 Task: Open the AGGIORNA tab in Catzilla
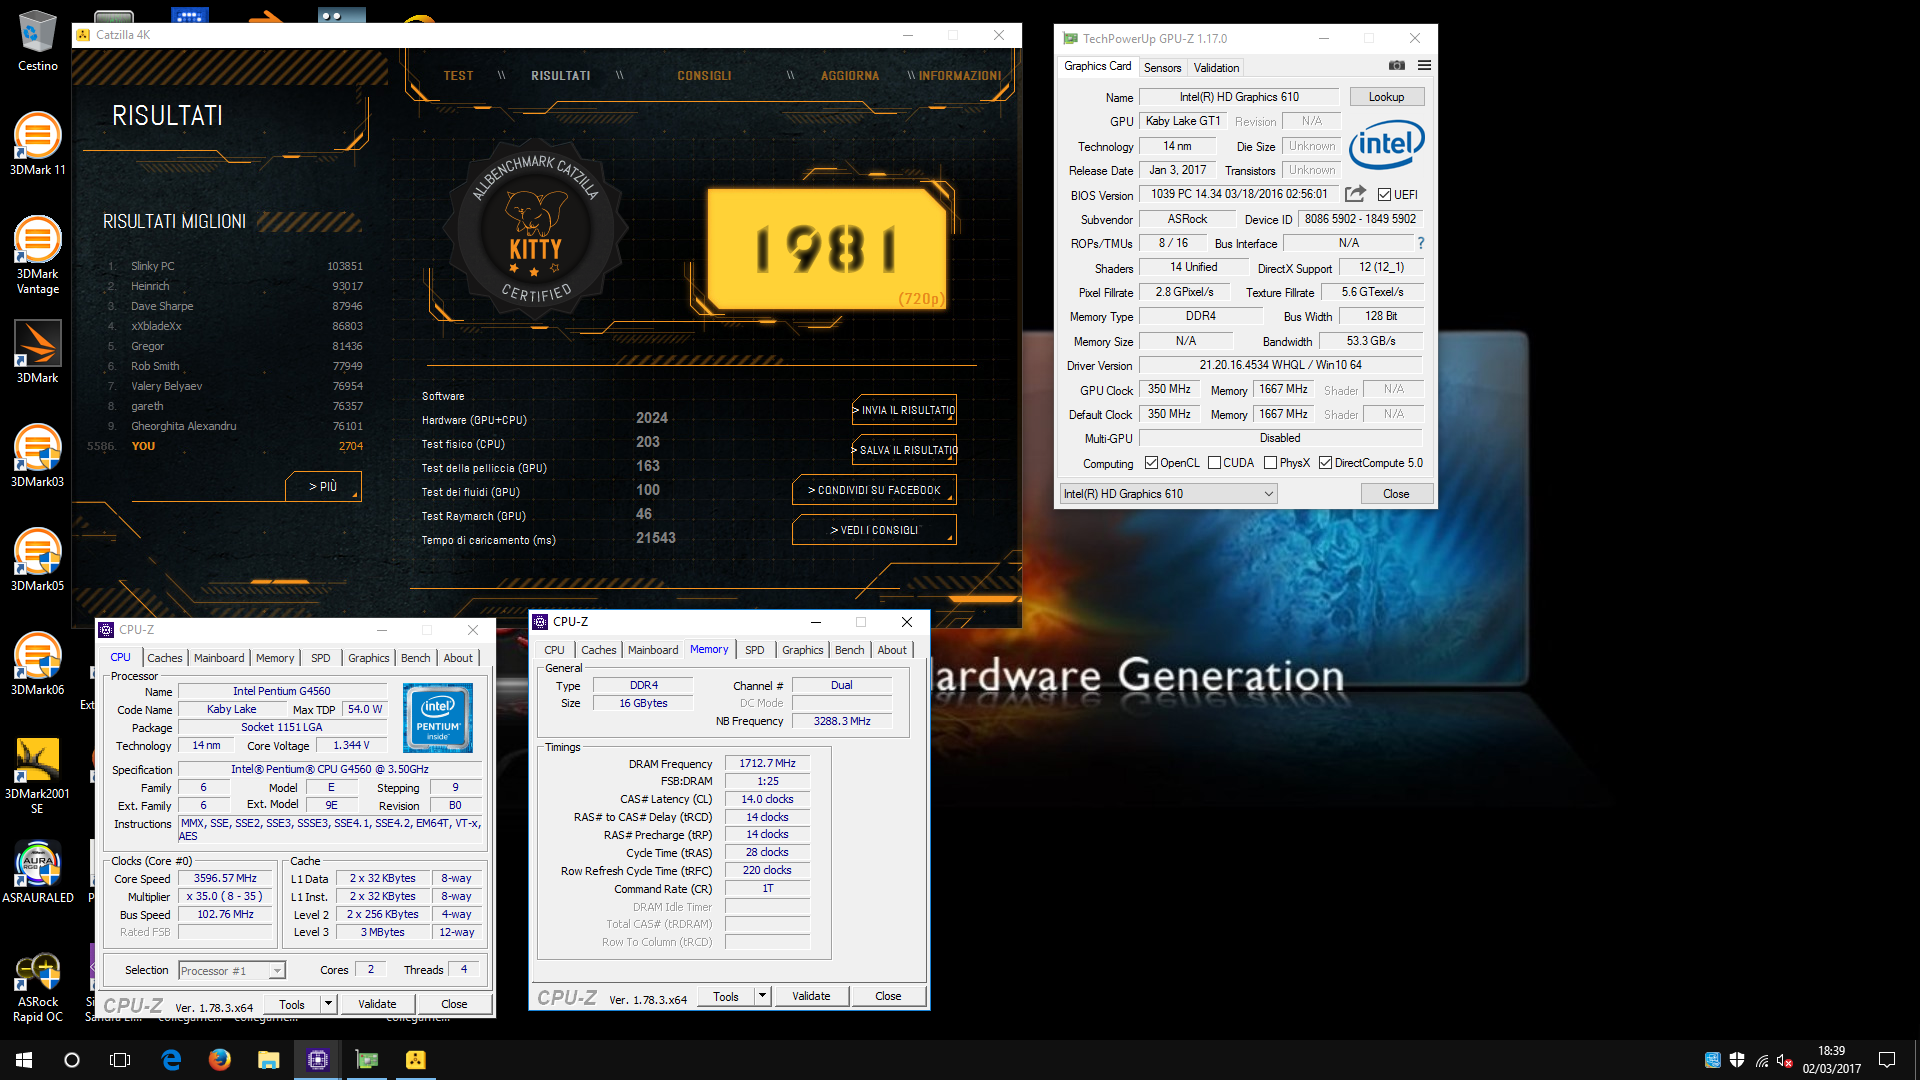coord(850,76)
